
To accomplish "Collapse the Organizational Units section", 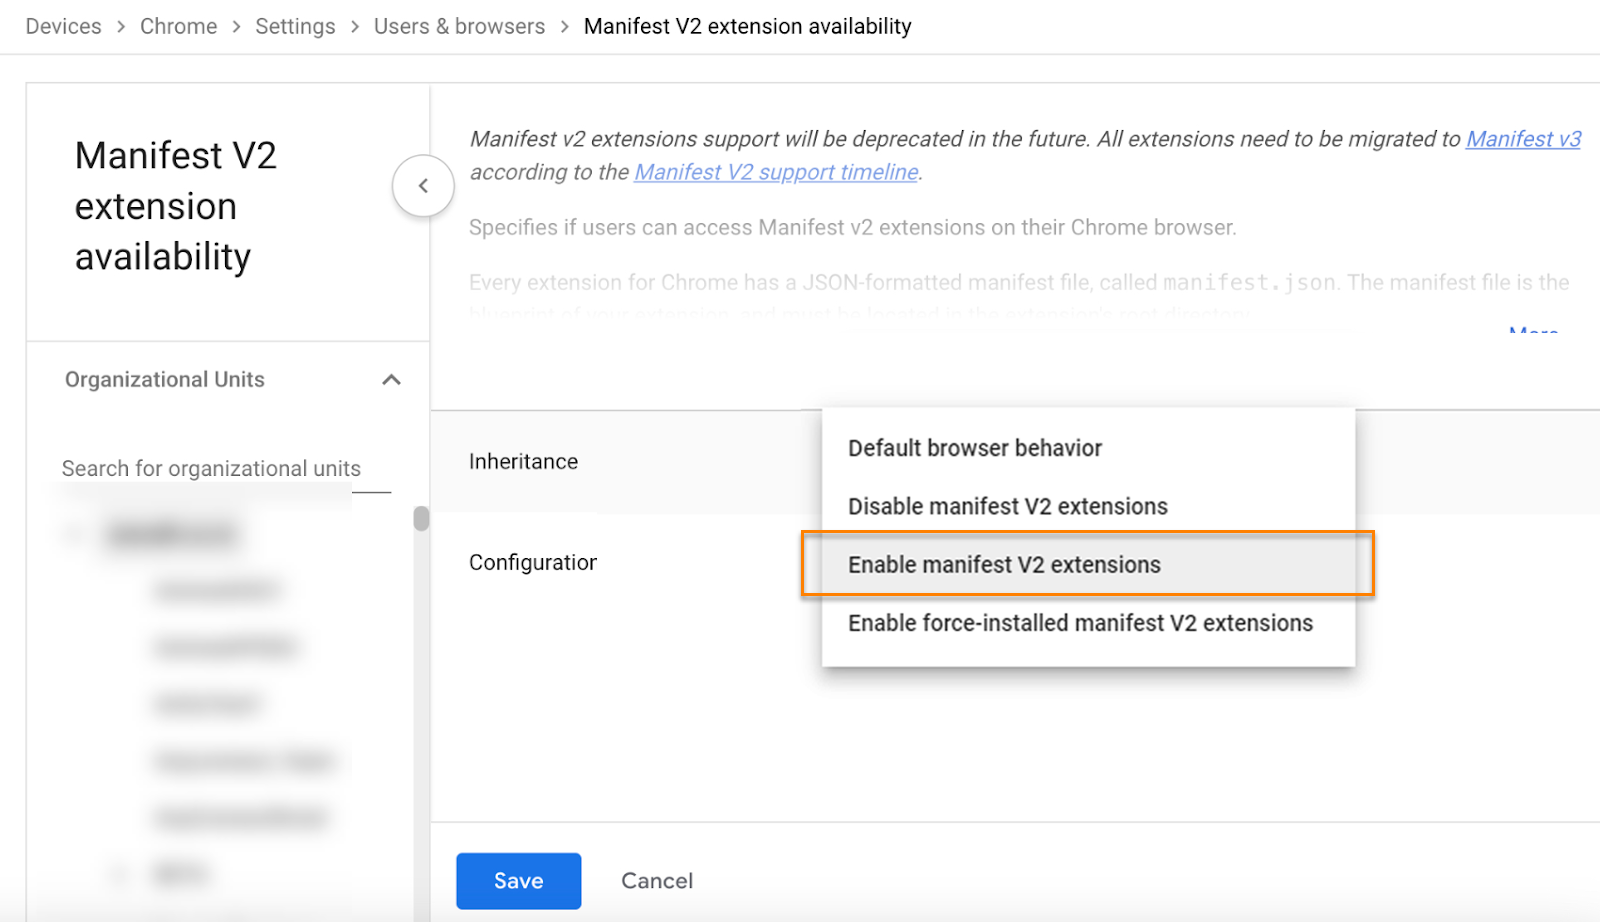I will 391,380.
